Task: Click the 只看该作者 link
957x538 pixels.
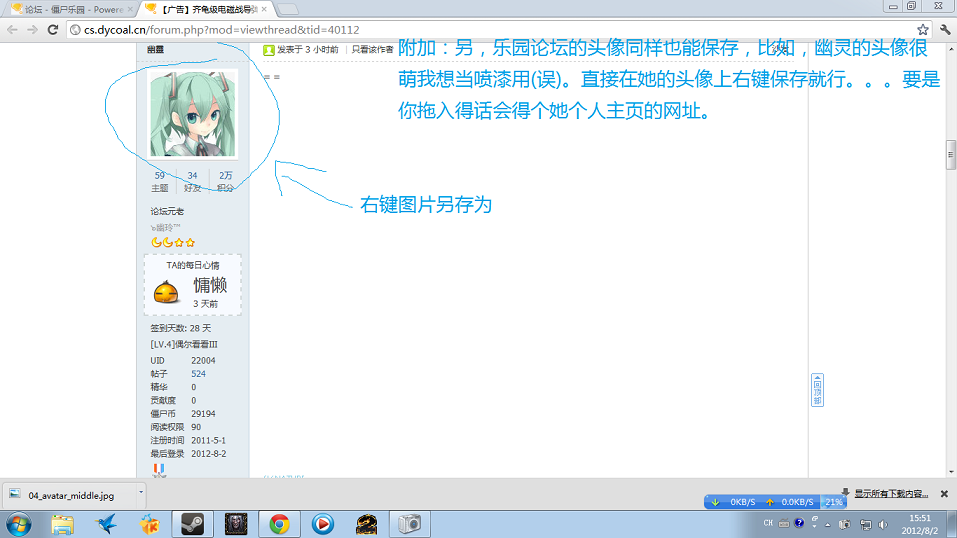Action: 371,49
